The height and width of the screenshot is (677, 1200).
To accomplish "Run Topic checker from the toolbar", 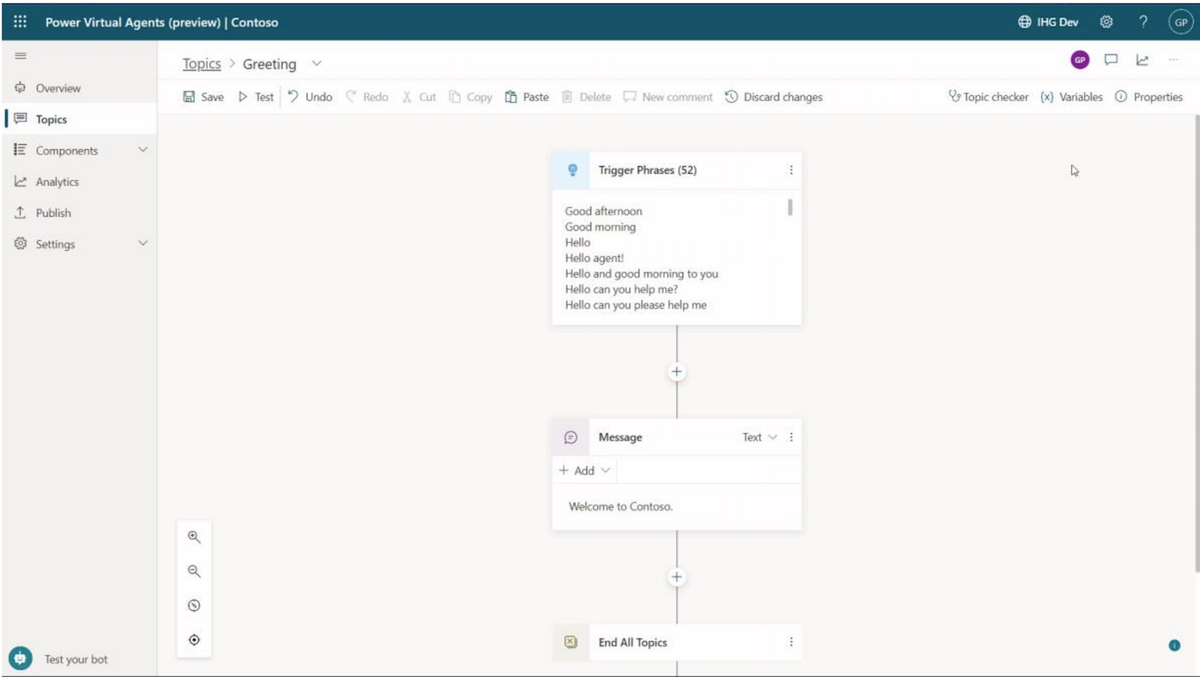I will click(x=988, y=96).
